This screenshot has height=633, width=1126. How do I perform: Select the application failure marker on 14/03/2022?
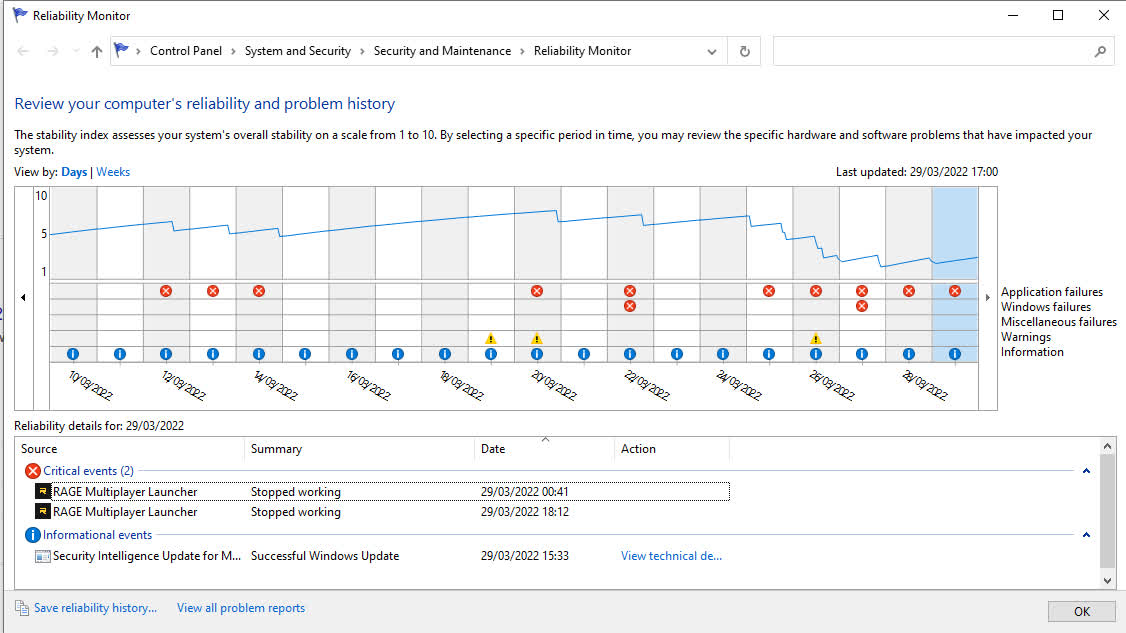pos(259,291)
